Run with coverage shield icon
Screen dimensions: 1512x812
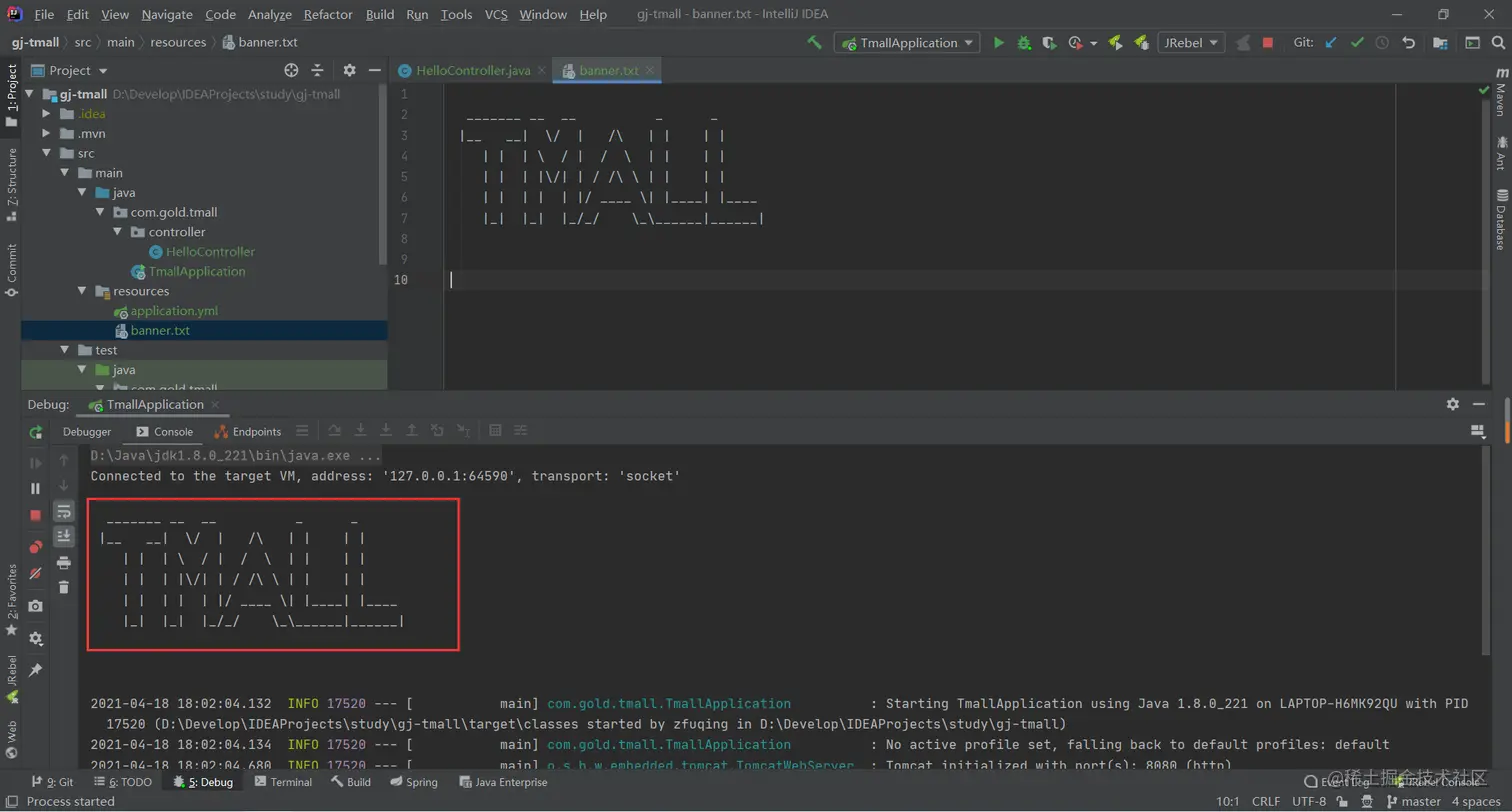[x=1049, y=43]
